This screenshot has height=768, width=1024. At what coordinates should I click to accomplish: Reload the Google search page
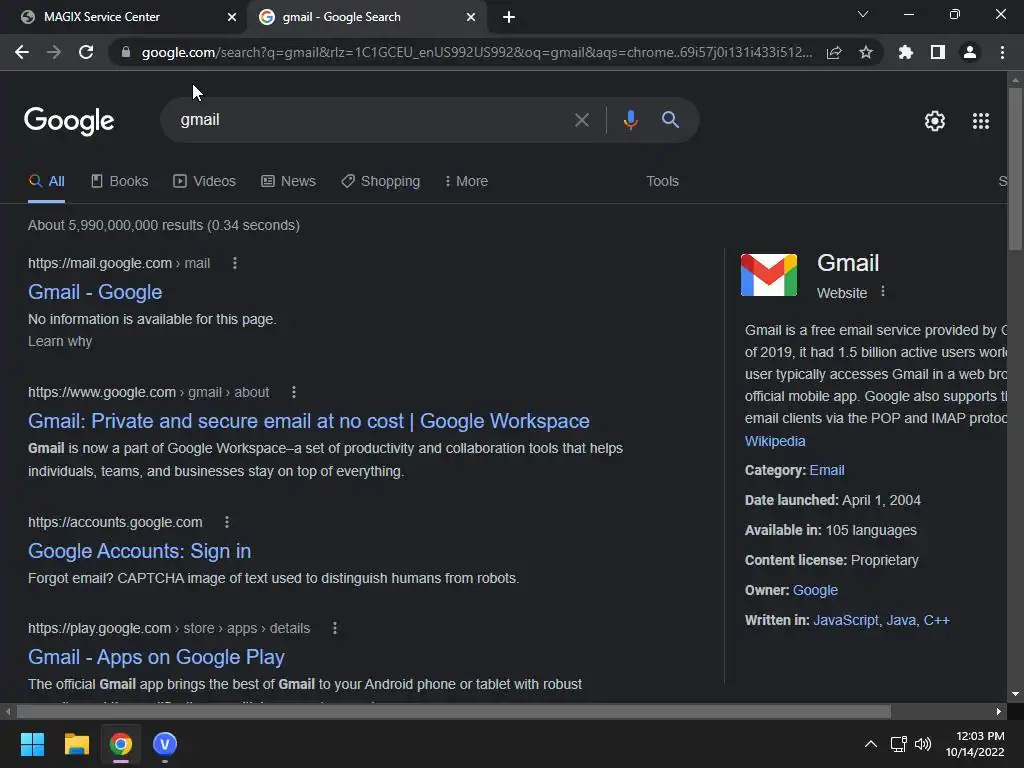[x=86, y=52]
